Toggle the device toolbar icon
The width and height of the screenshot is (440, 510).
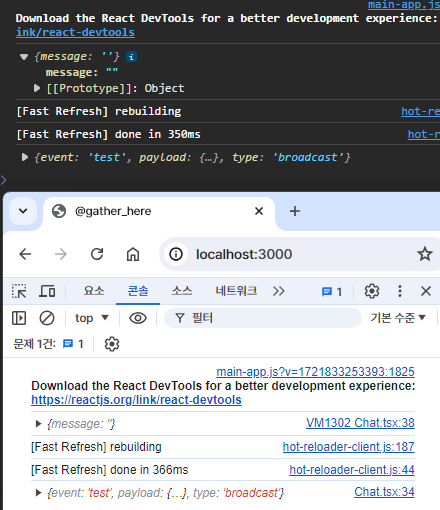(47, 291)
